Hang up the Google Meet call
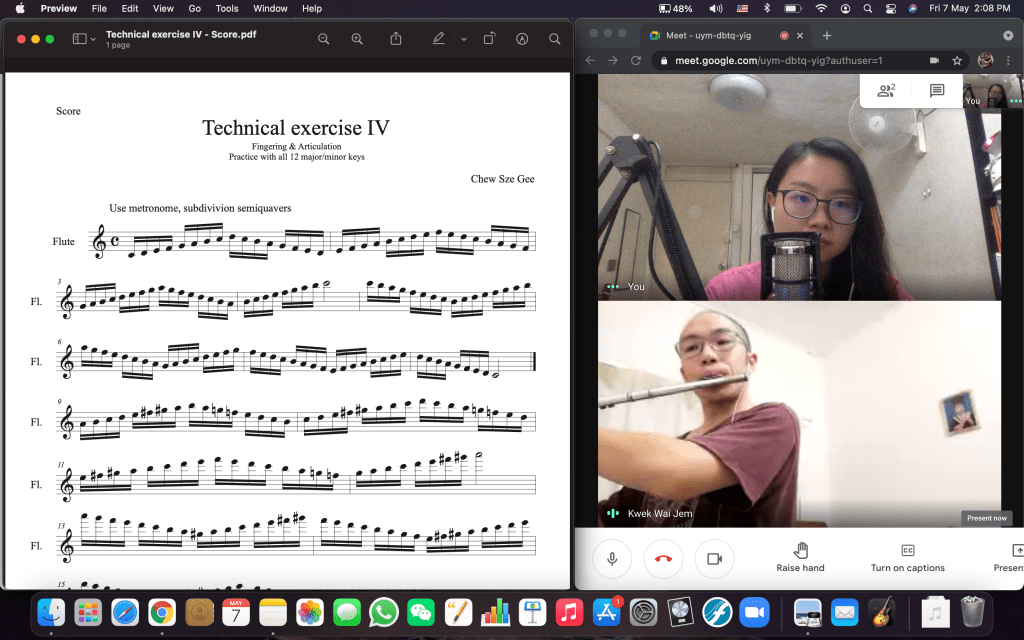This screenshot has height=640, width=1024. coord(663,559)
